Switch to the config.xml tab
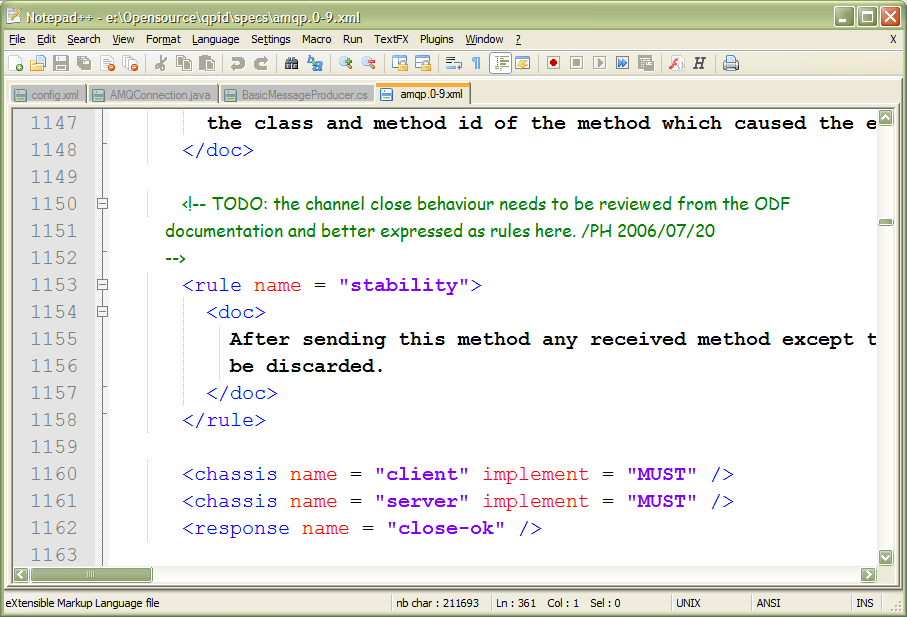This screenshot has height=617, width=907. tap(47, 94)
